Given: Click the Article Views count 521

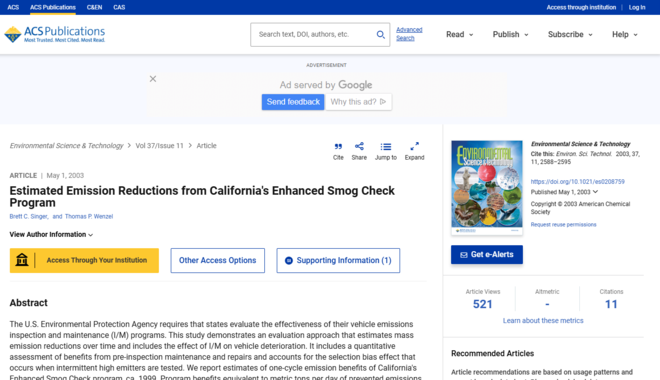Looking at the screenshot, I should [482, 304].
